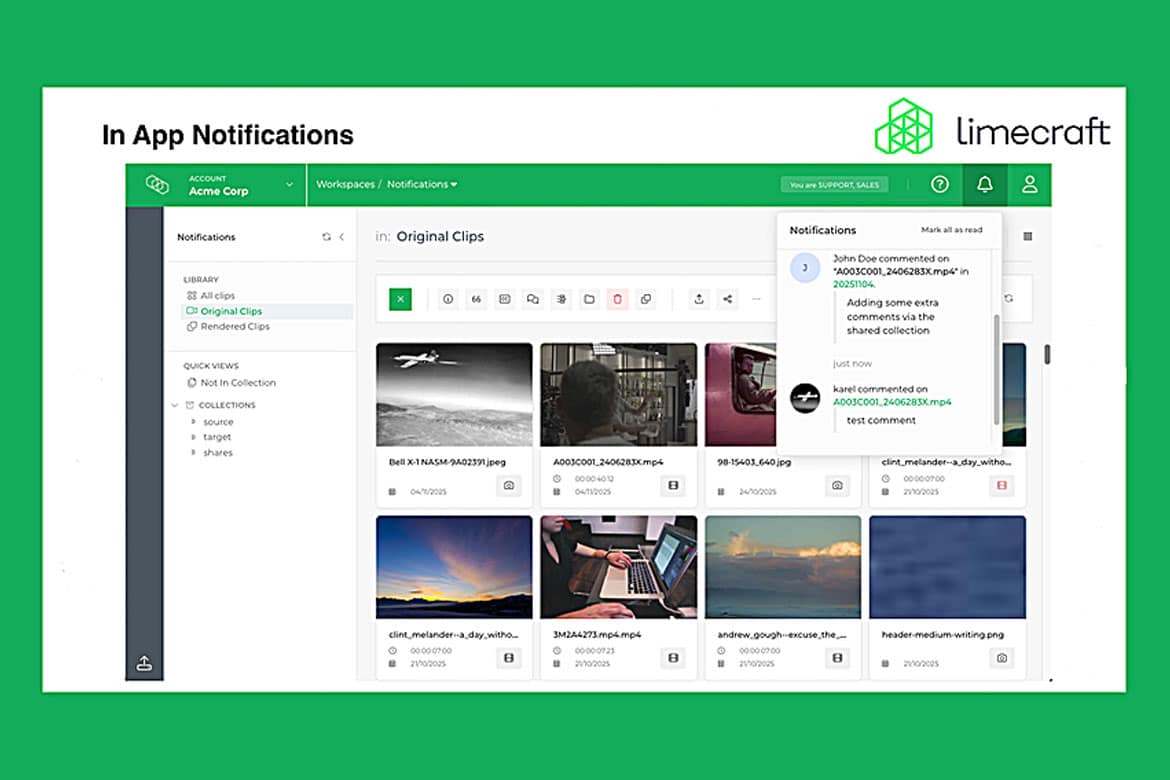Collapse the Notifications sidebar panel
The height and width of the screenshot is (780, 1170).
(x=342, y=237)
